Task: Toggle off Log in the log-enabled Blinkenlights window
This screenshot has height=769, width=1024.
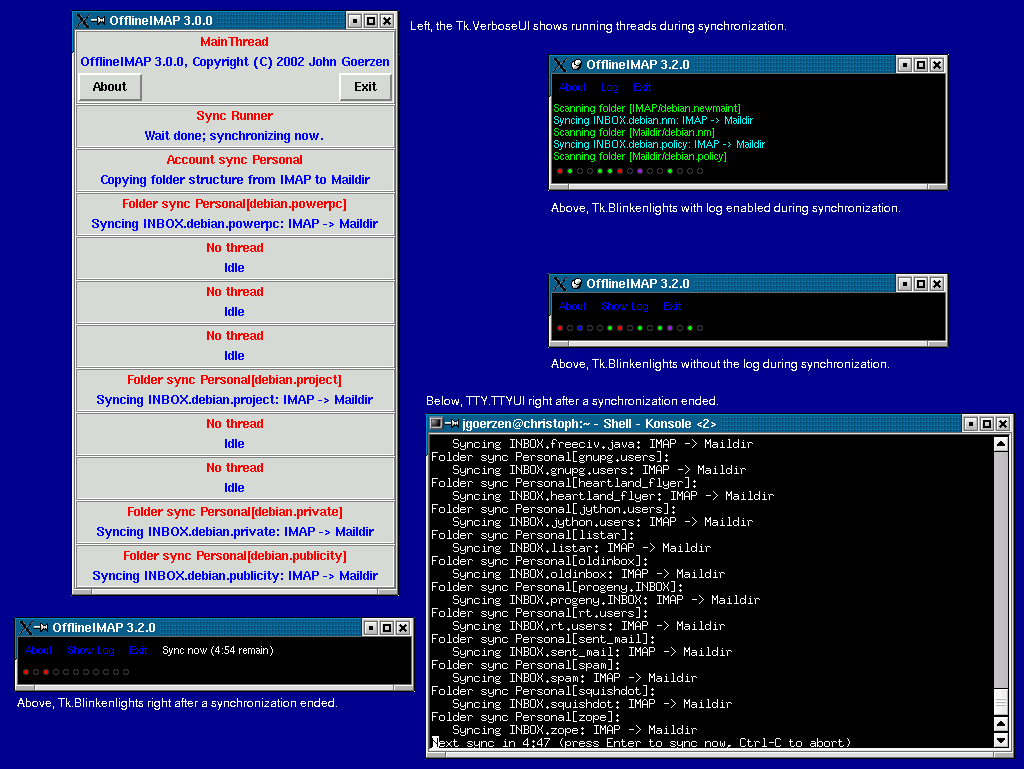Action: point(609,88)
